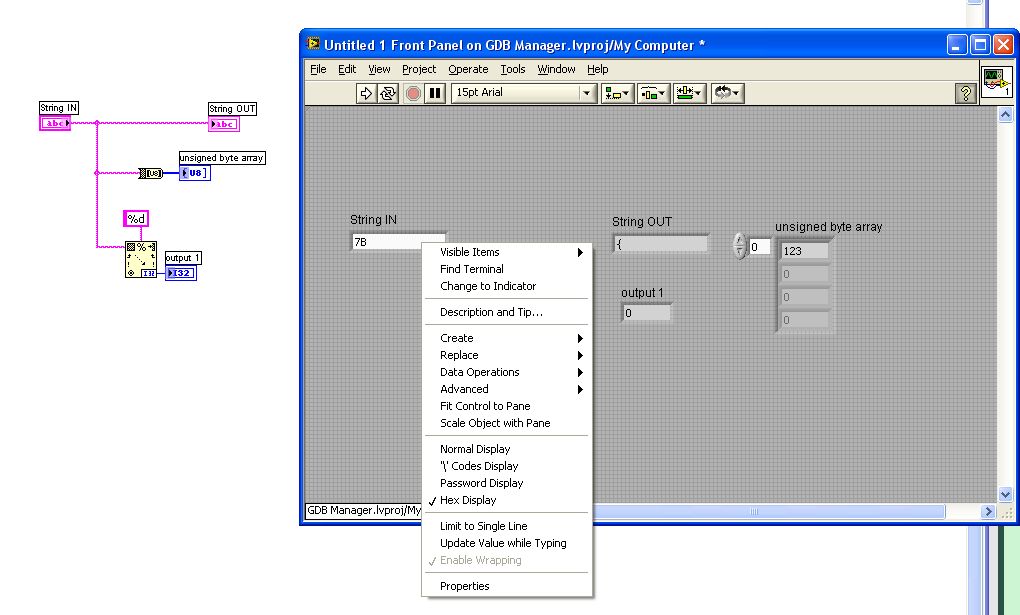Toggle Update Value while Typing
The width and height of the screenshot is (1020, 615).
pos(507,543)
